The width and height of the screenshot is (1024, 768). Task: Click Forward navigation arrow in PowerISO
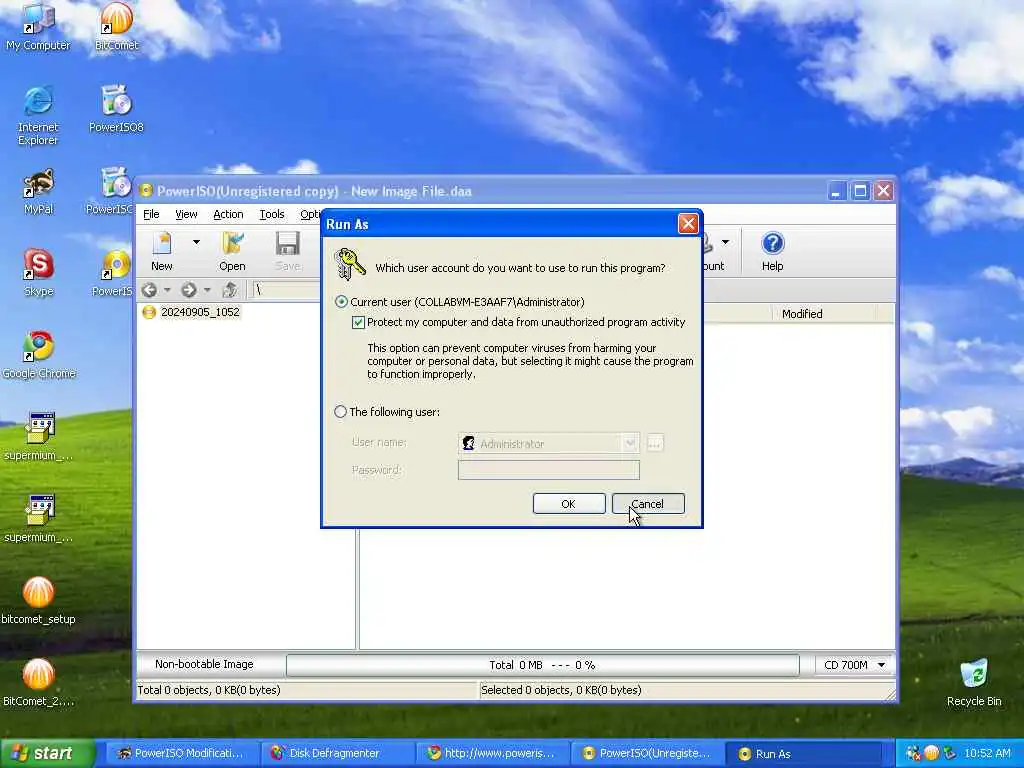(189, 289)
